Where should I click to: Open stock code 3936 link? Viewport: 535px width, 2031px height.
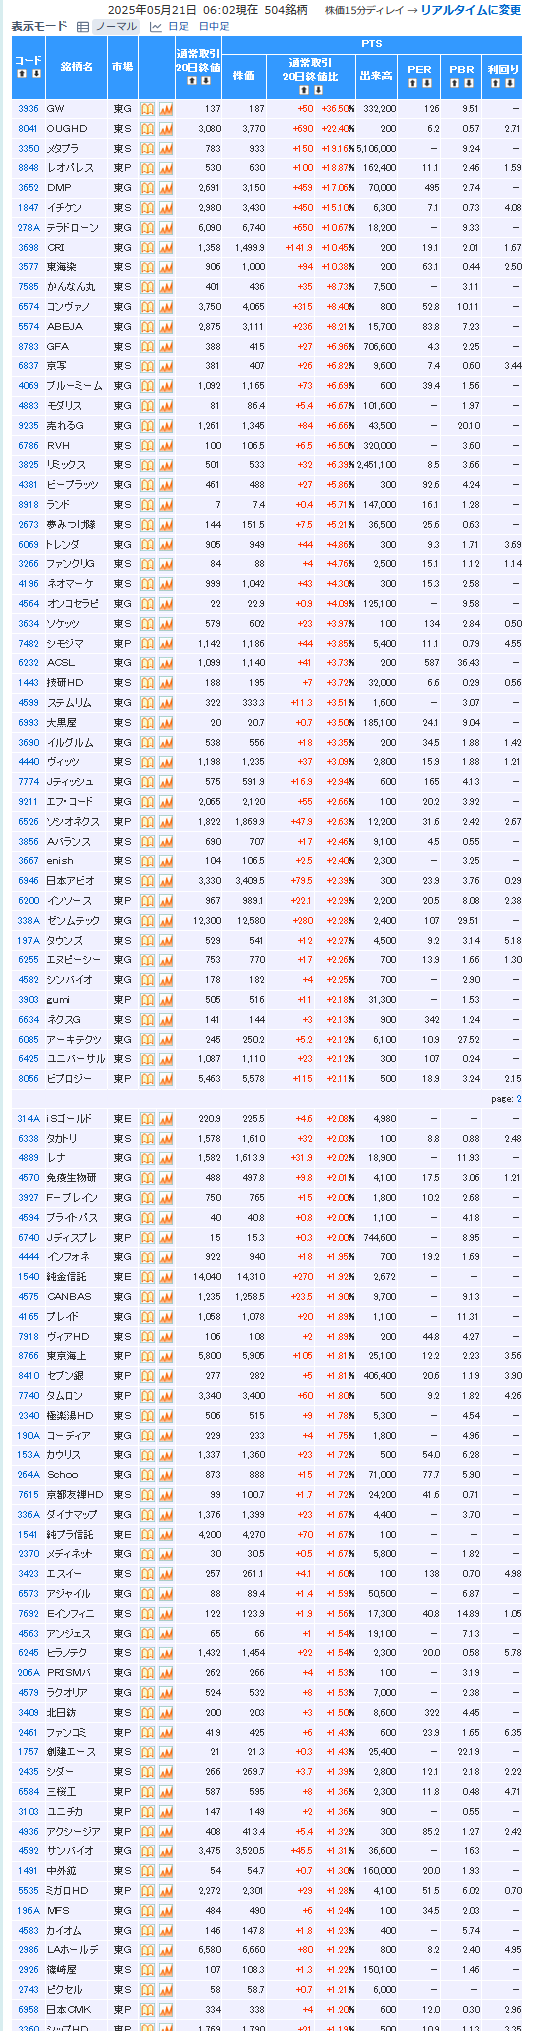[28, 108]
